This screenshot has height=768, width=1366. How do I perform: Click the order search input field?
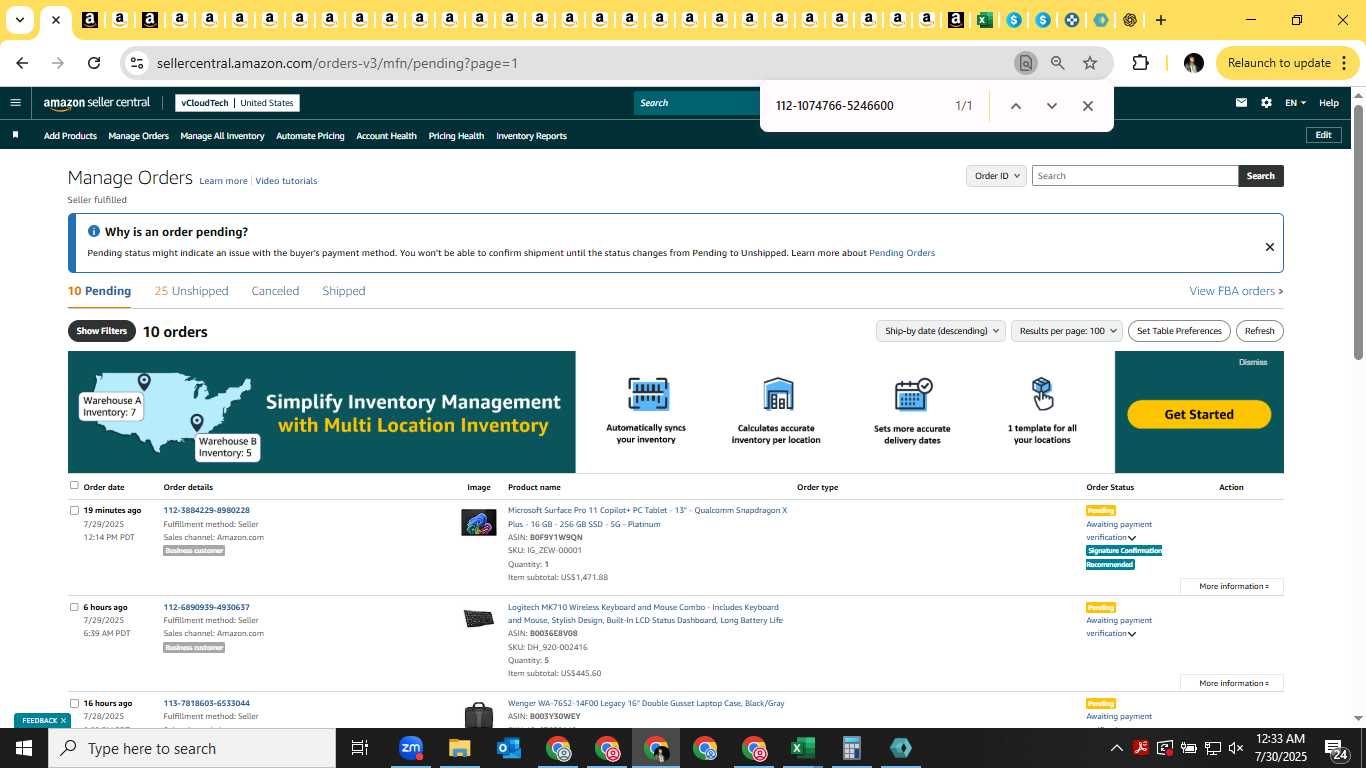tap(1135, 176)
